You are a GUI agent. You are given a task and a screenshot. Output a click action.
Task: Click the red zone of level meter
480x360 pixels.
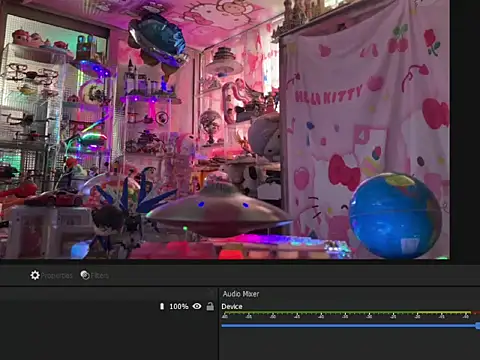point(476,313)
